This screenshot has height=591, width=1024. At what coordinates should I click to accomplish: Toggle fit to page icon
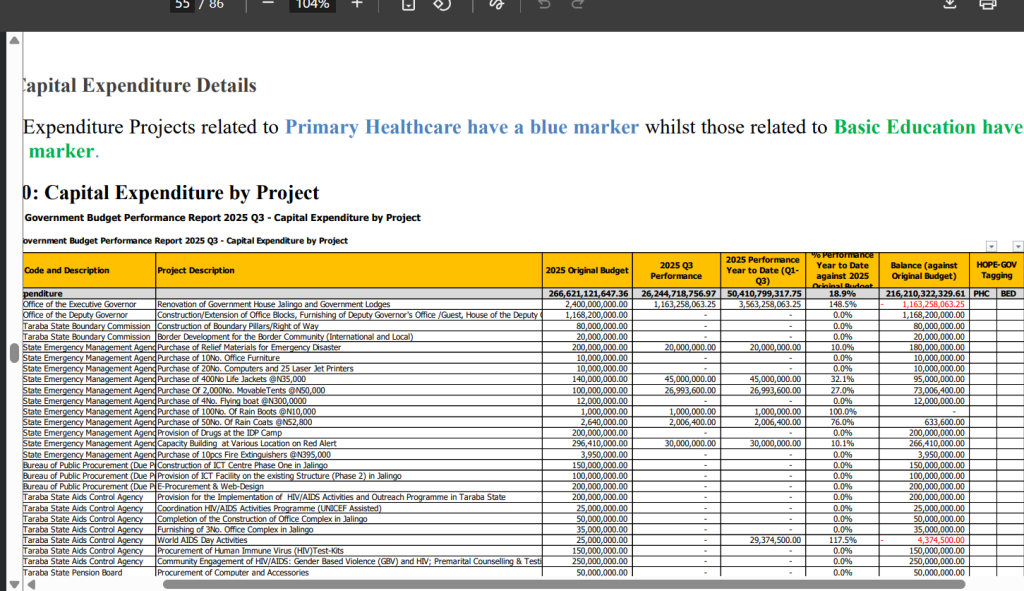[408, 4]
